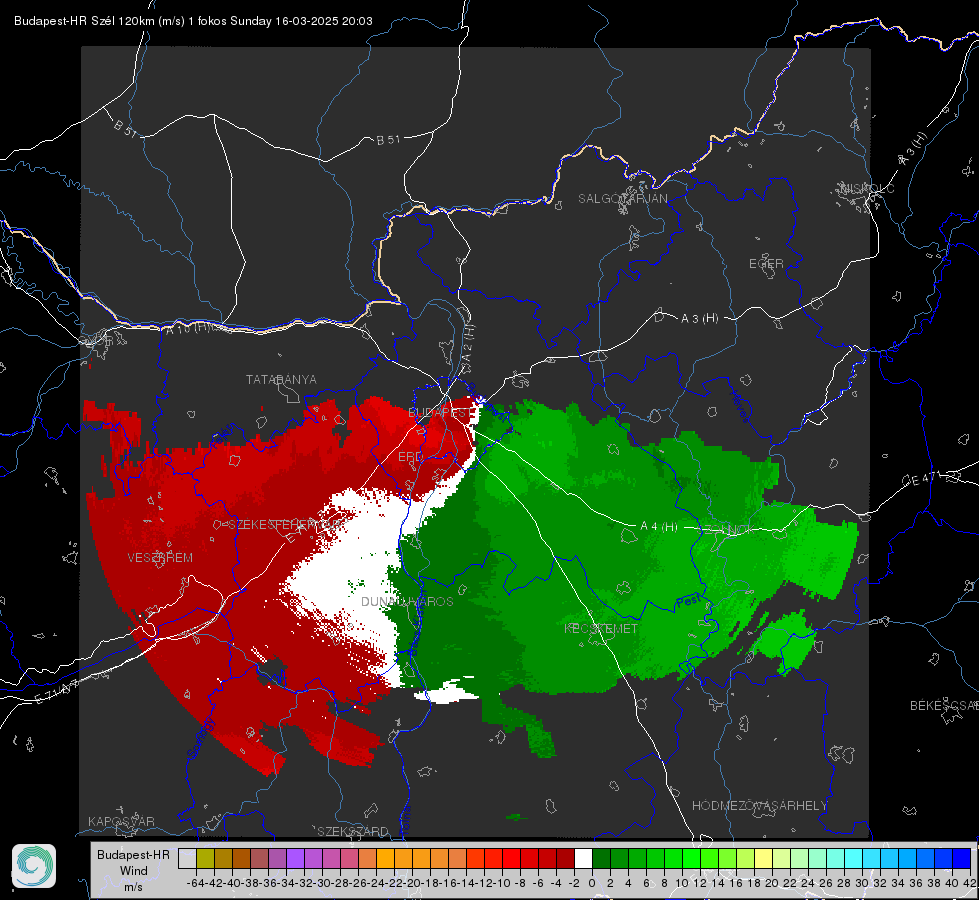
Task: Click the A 3 (H) road label near Eger
Action: click(x=699, y=319)
